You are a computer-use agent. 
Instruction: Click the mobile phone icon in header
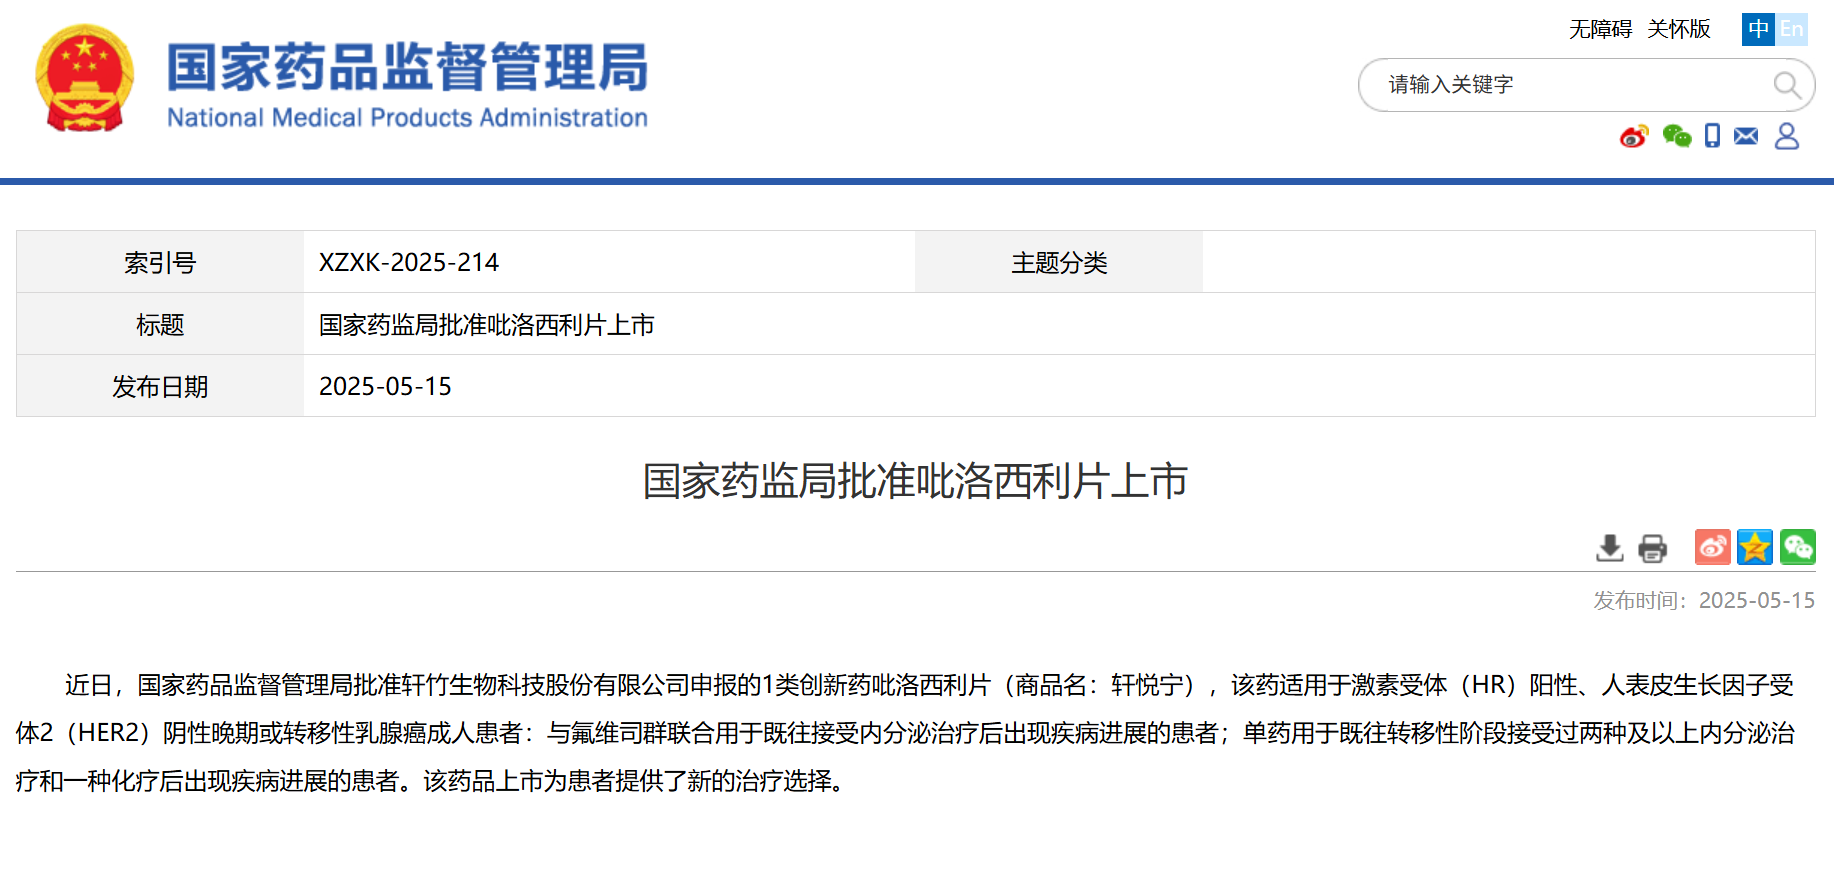click(1712, 136)
